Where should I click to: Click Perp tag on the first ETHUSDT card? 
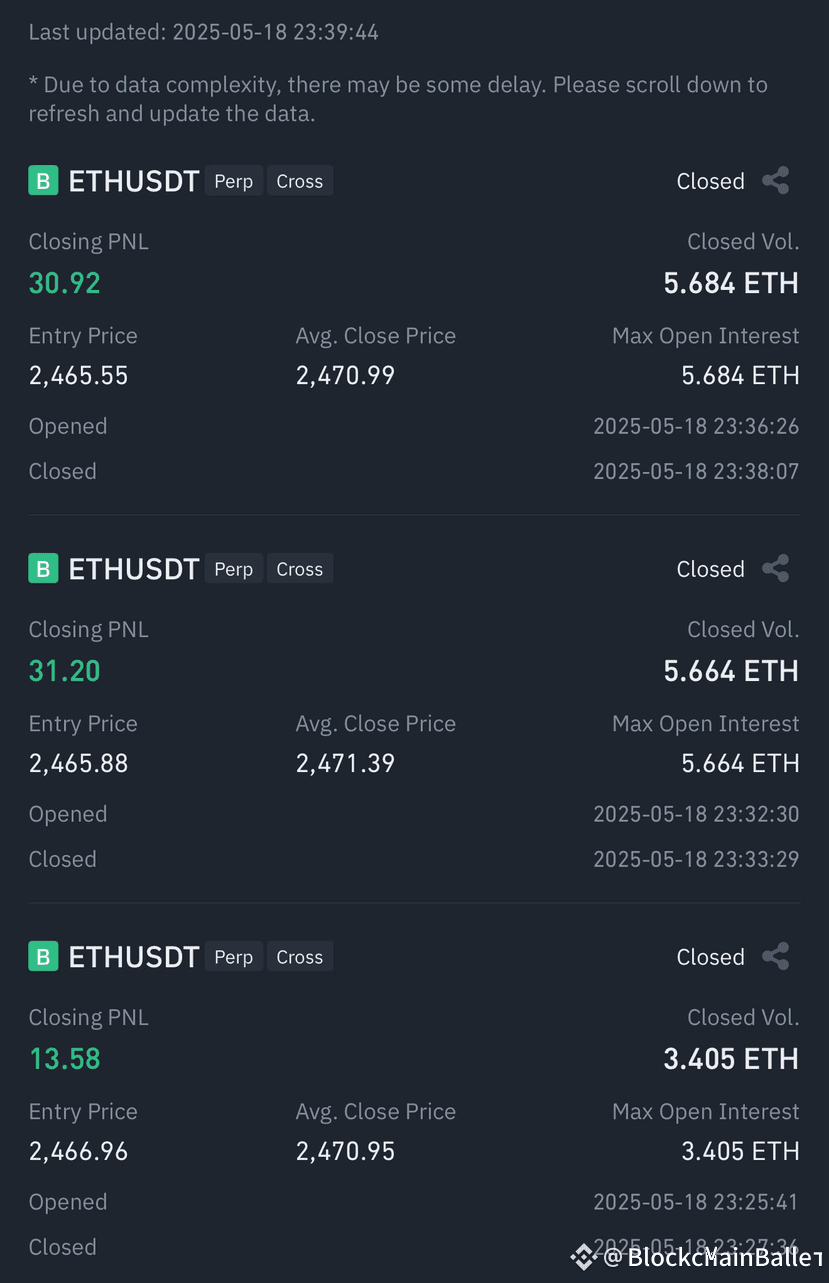234,181
